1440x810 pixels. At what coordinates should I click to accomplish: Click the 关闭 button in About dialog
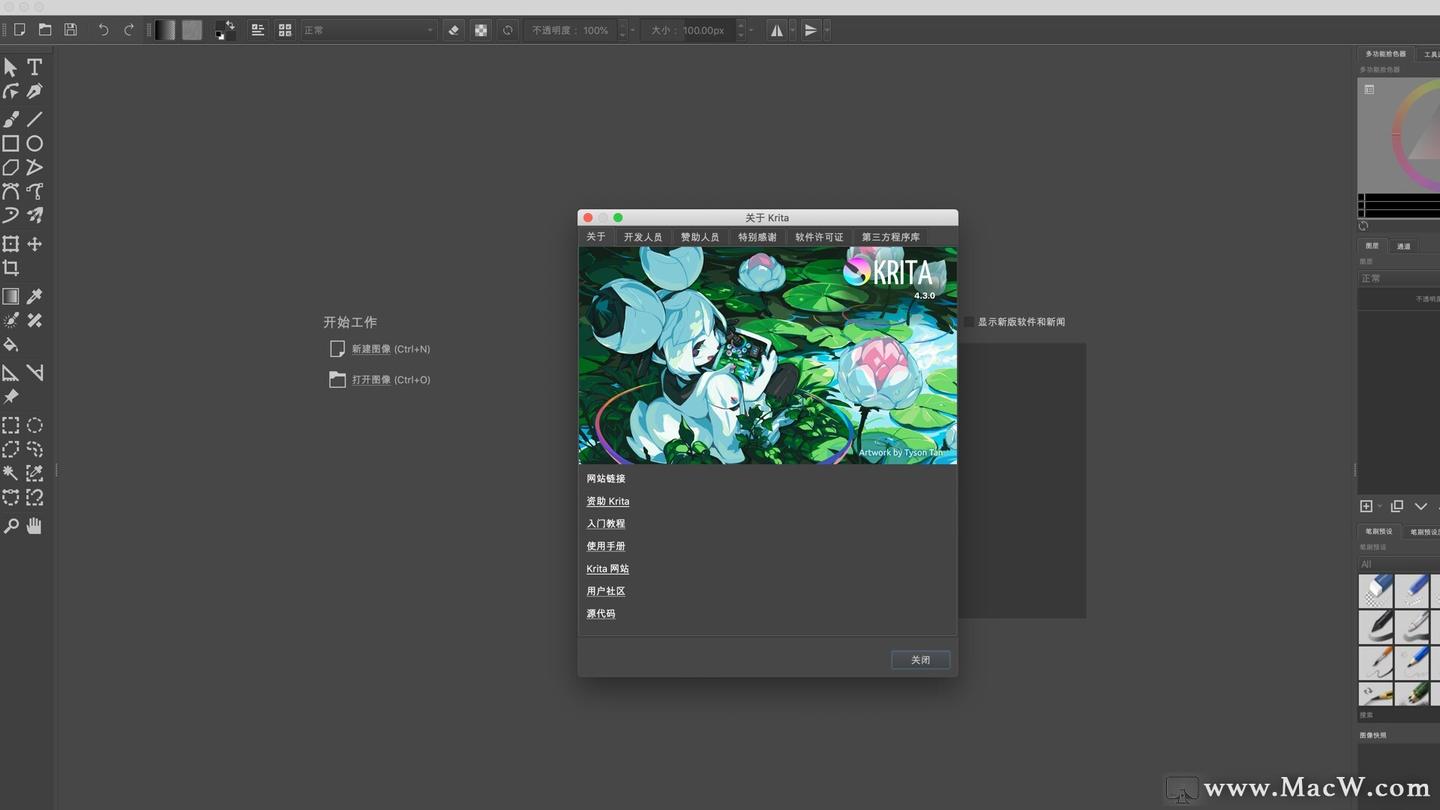(x=921, y=660)
